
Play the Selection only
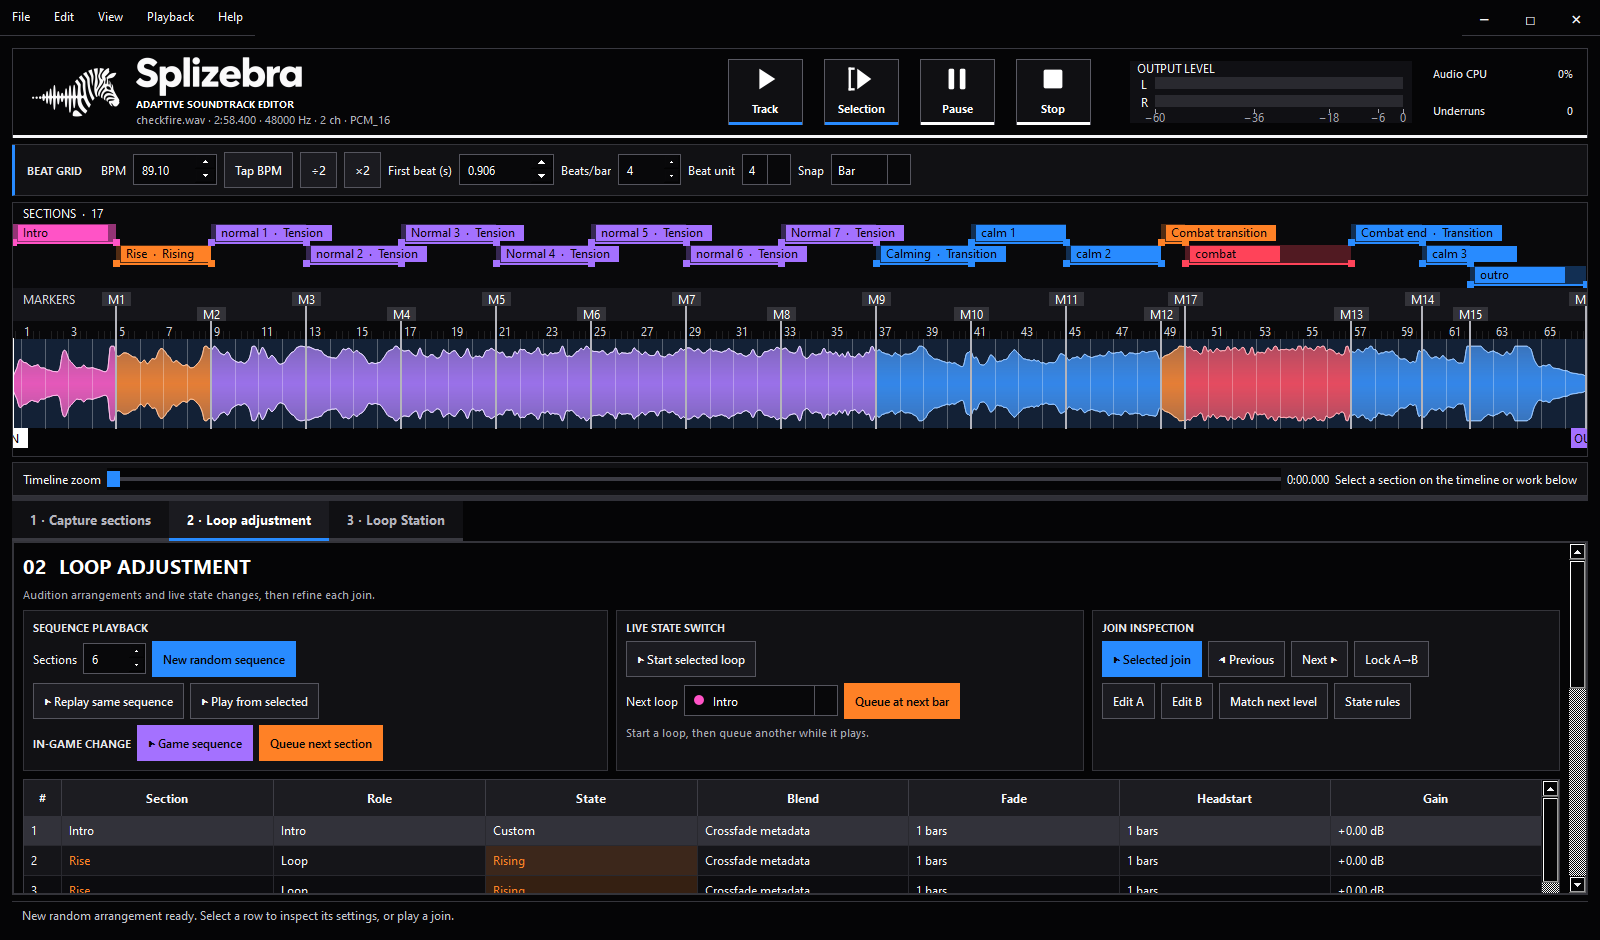pyautogui.click(x=861, y=92)
